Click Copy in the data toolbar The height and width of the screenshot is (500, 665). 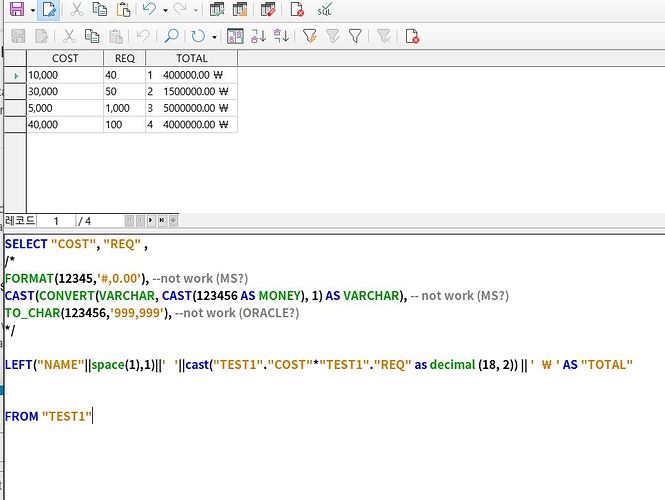(x=92, y=36)
